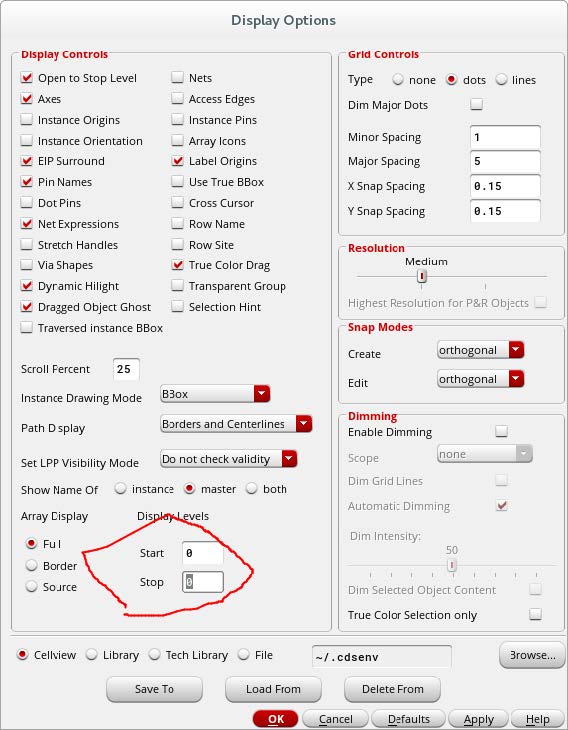Enable the Nets checkbox
The image size is (568, 730).
(x=177, y=77)
